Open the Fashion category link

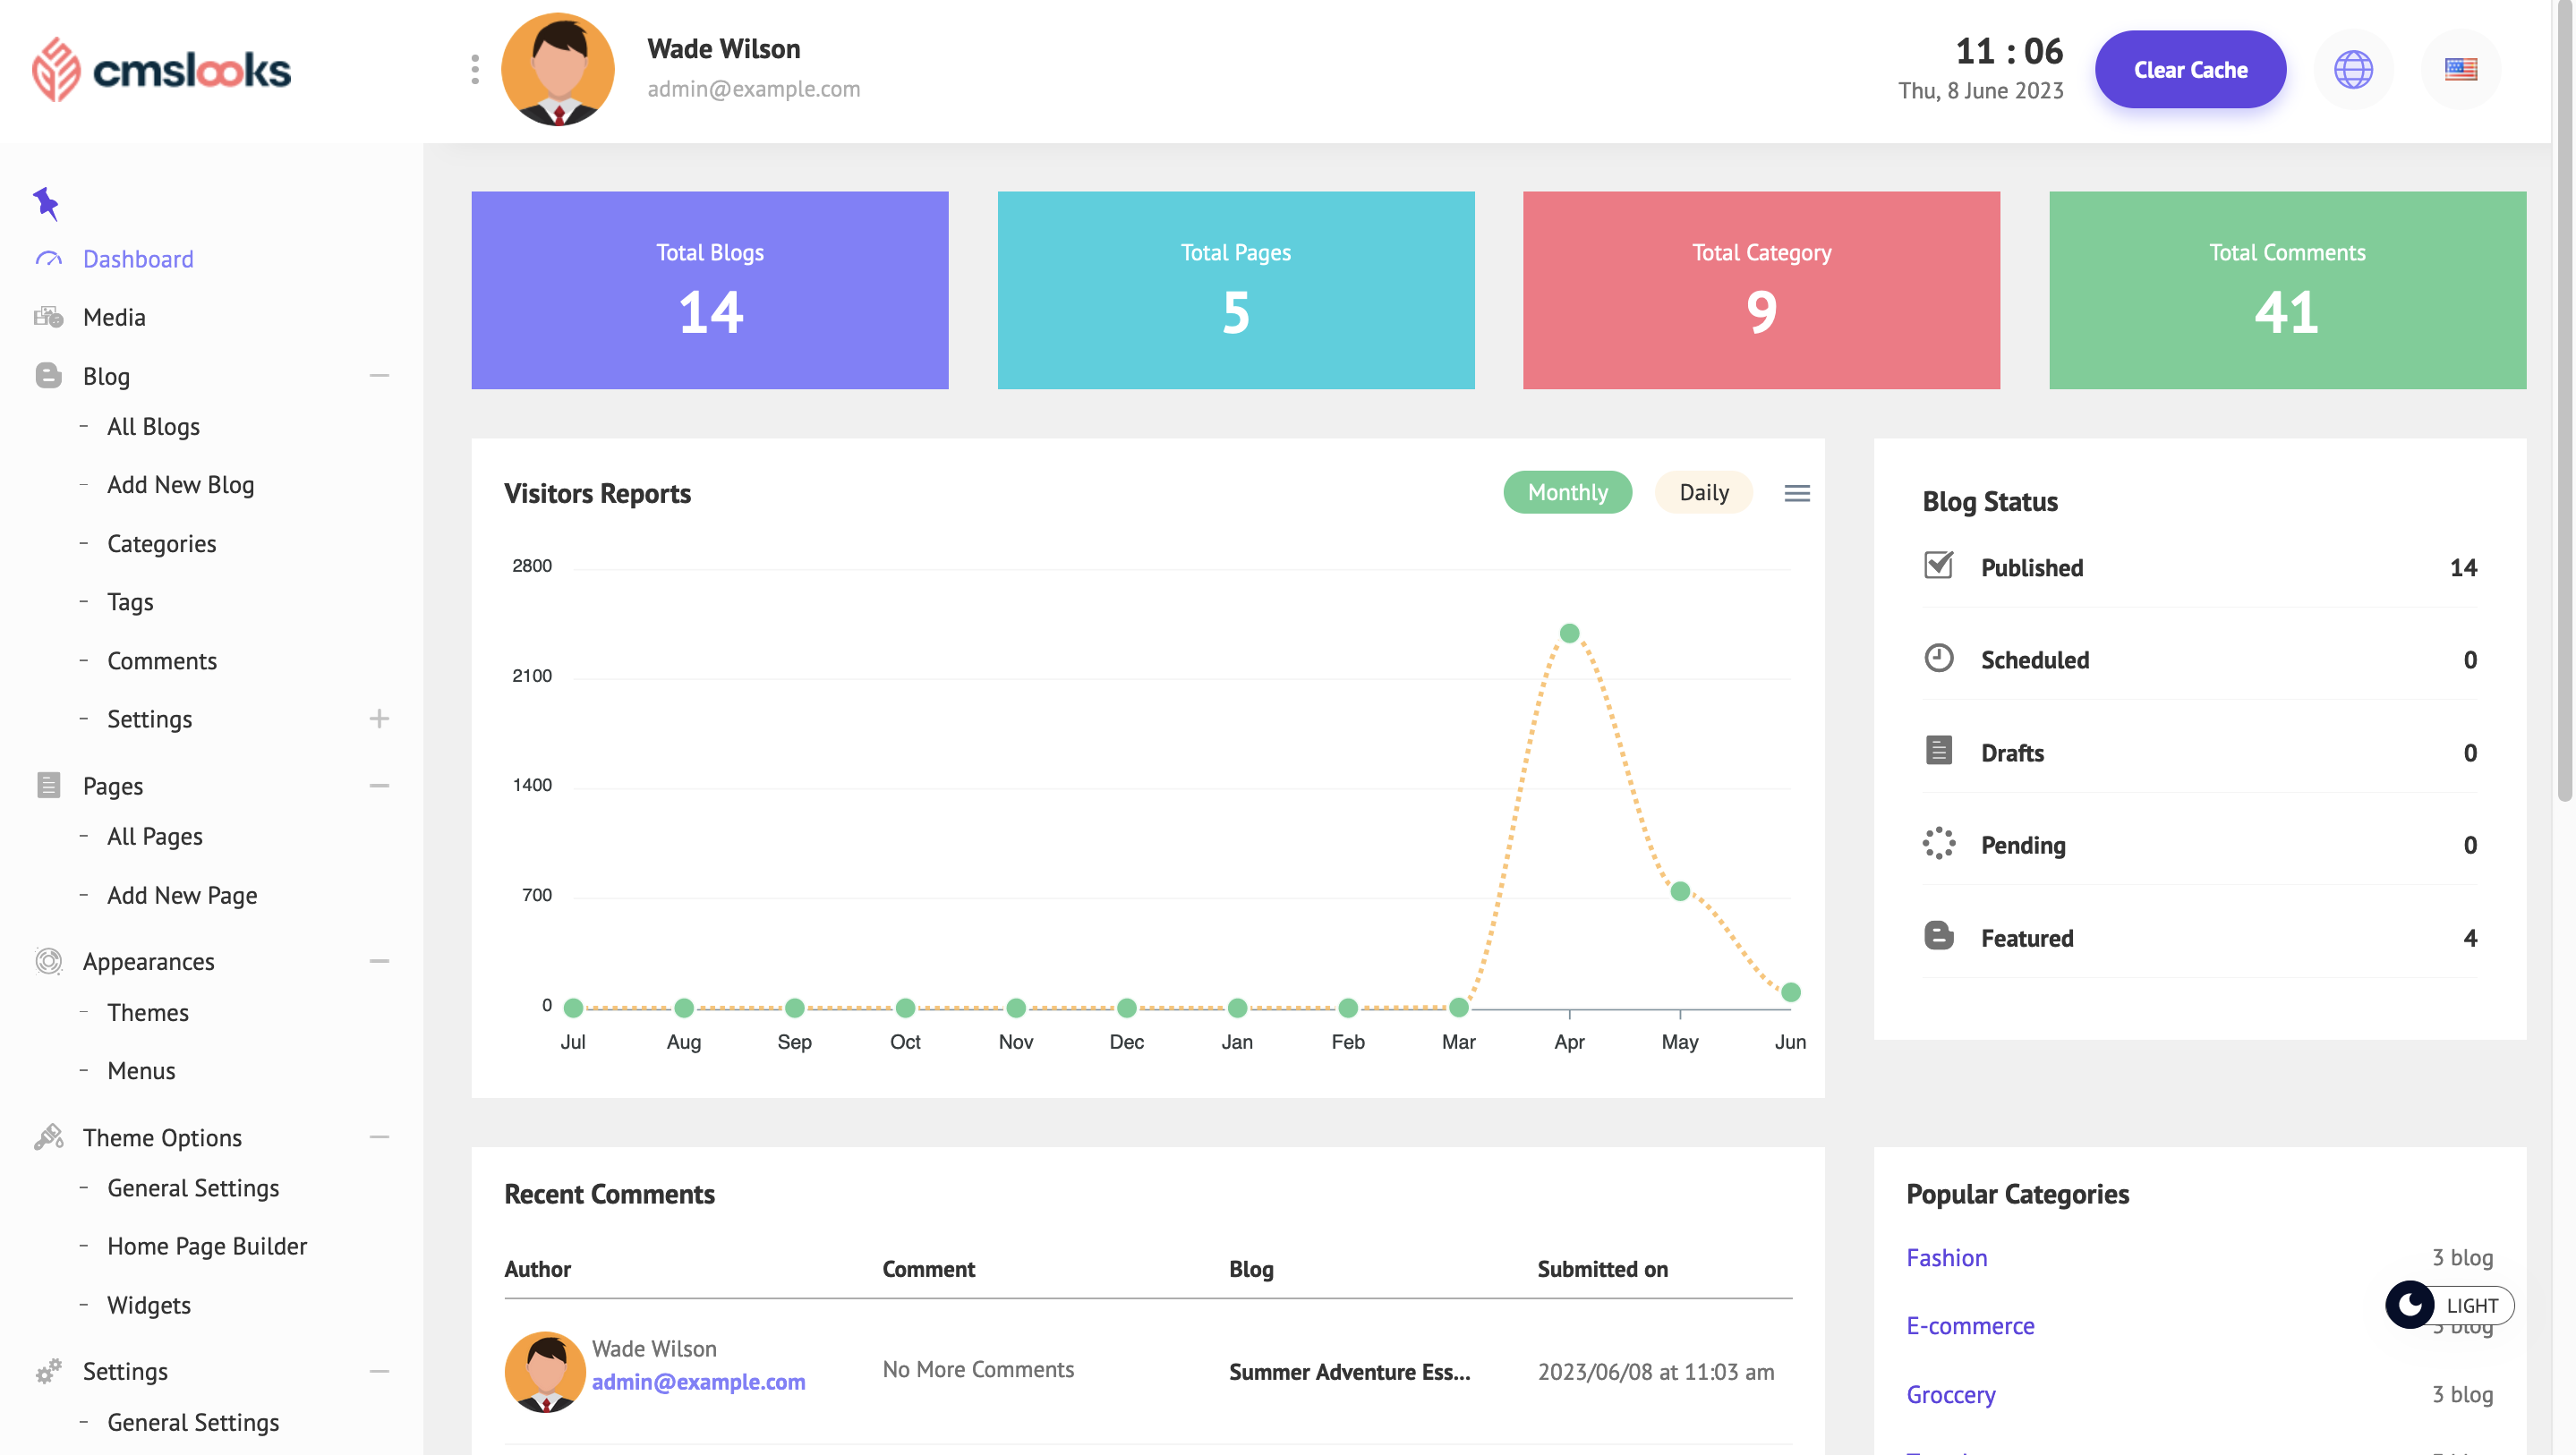[1946, 1257]
